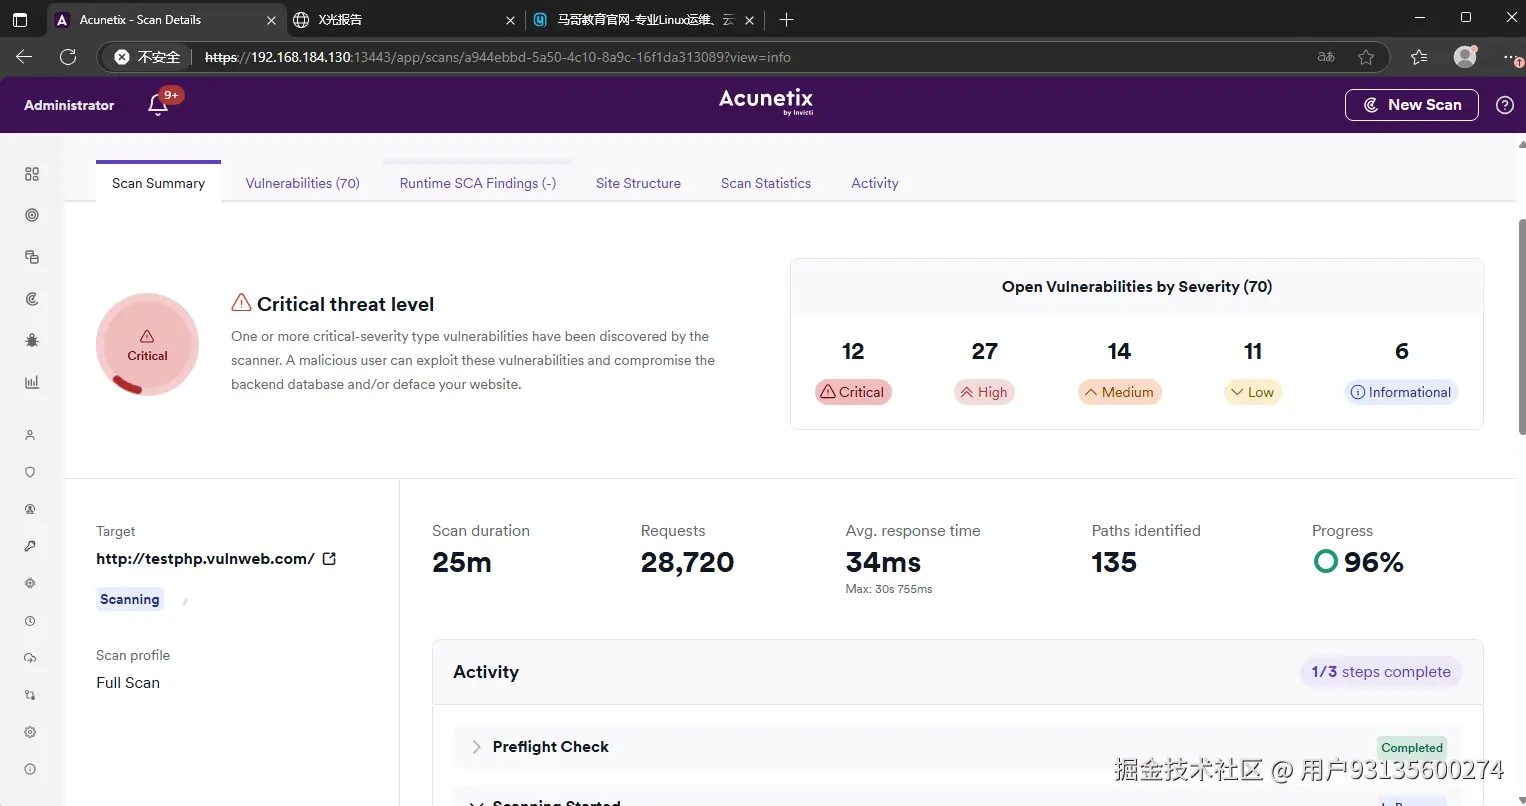Click the Critical severity badge
Viewport: 1526px width, 806px height.
pyautogui.click(x=853, y=392)
